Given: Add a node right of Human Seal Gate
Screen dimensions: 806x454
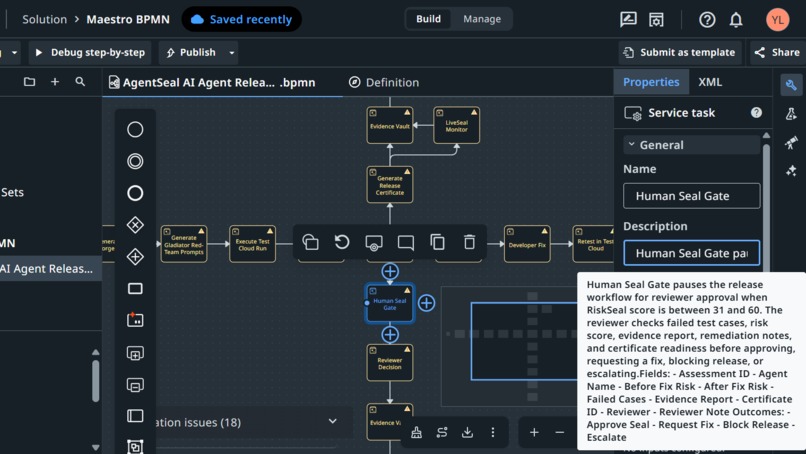Looking at the screenshot, I should (x=426, y=303).
